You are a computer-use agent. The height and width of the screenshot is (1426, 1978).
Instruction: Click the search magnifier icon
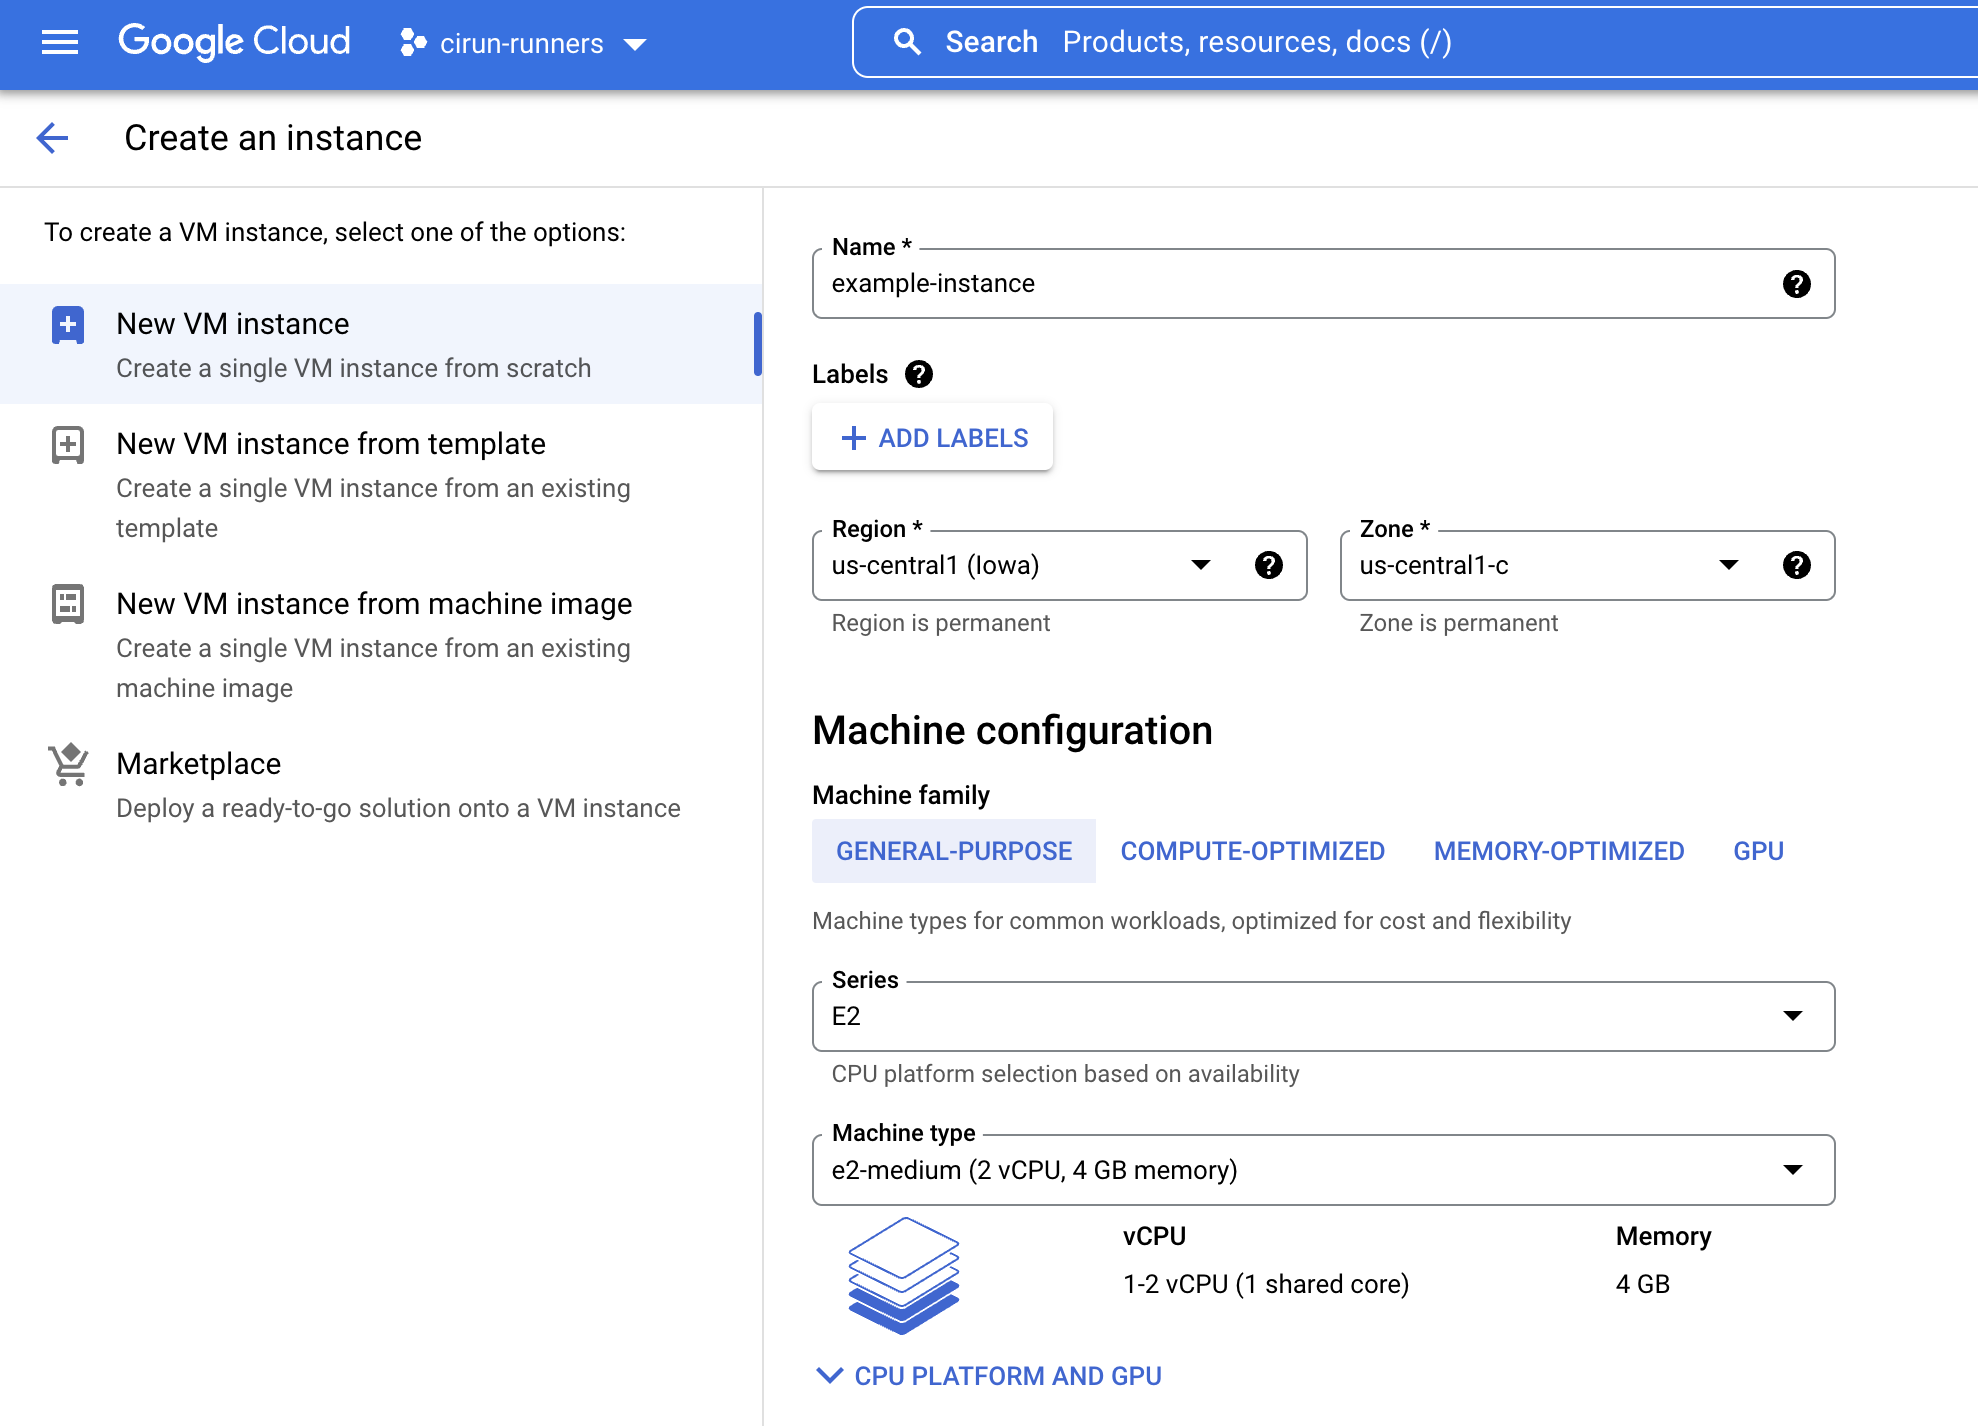(x=906, y=42)
